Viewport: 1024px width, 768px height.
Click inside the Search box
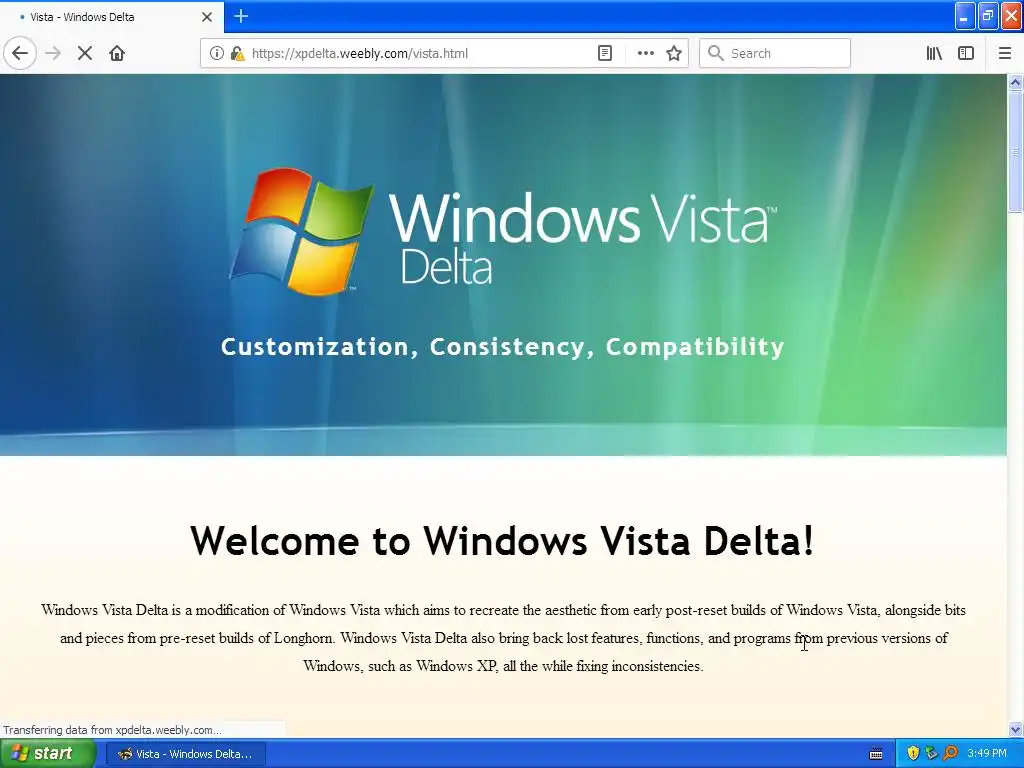point(775,54)
